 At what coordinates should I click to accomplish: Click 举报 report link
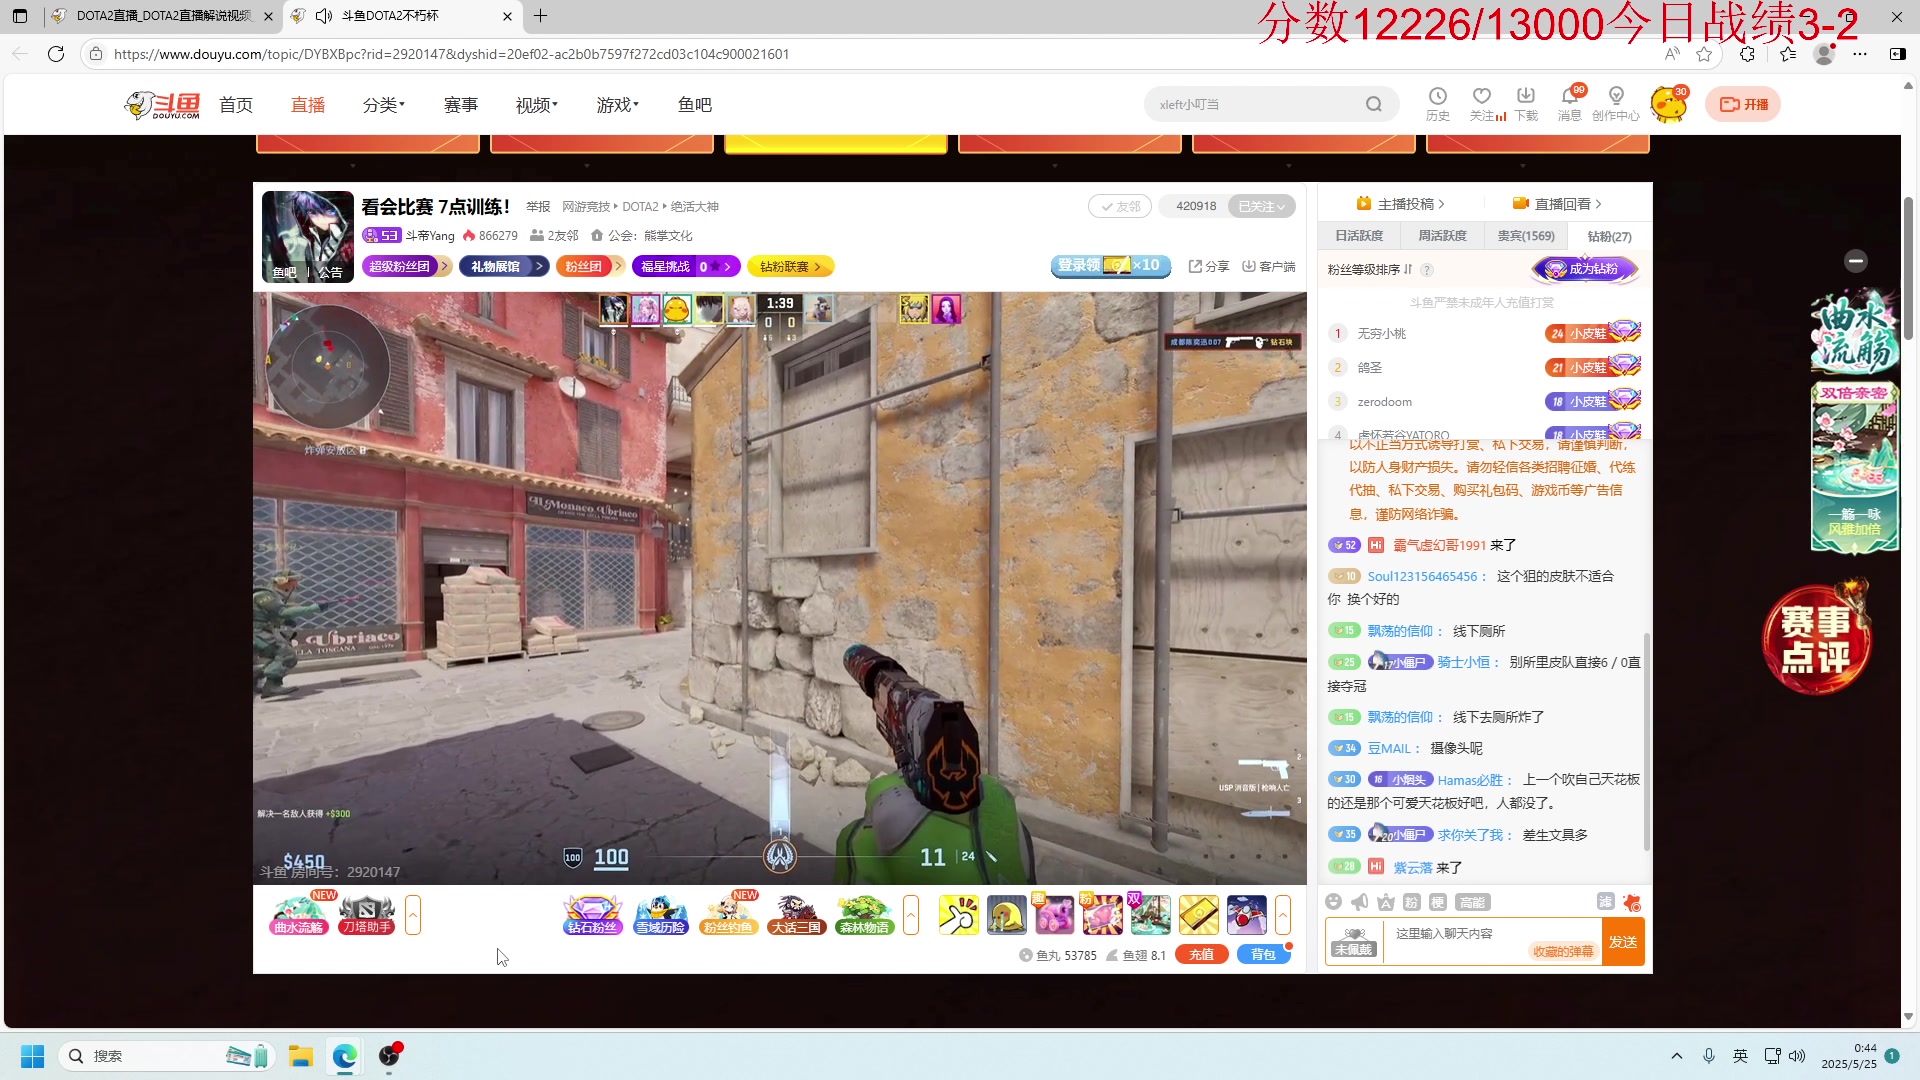[538, 207]
